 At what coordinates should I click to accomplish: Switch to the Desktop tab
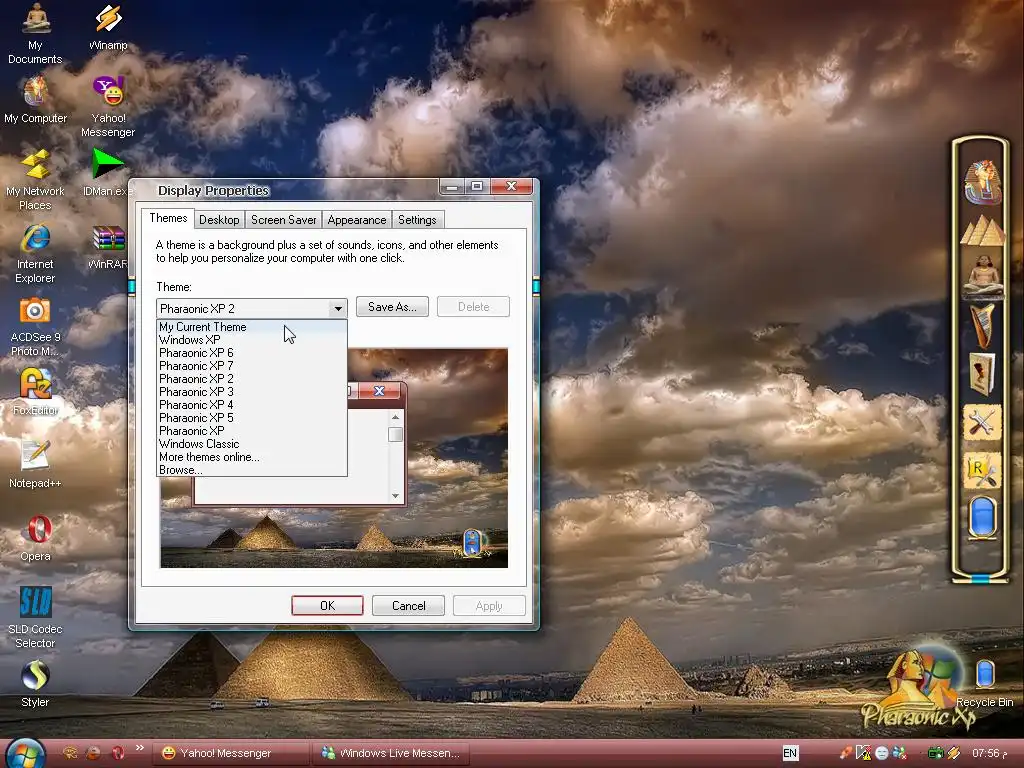219,220
